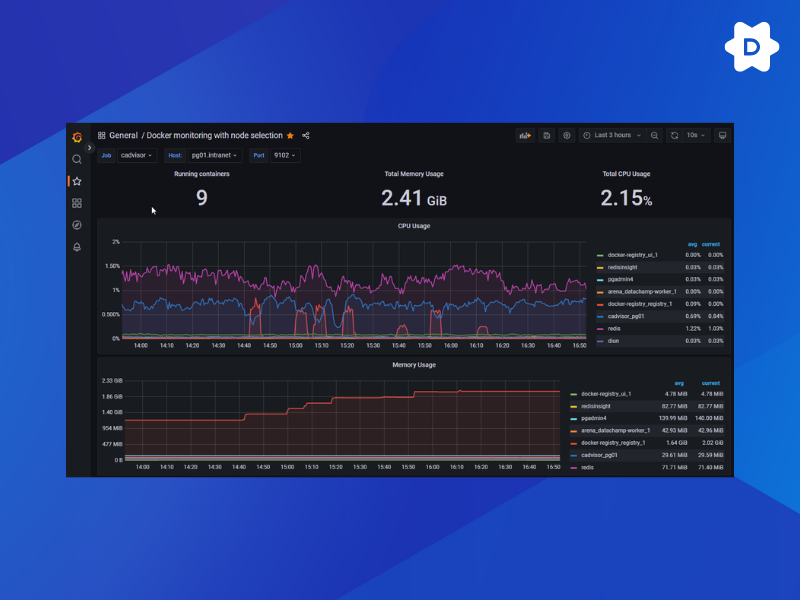Open the Last 3 hours time picker
This screenshot has height=600, width=800.
click(612, 135)
